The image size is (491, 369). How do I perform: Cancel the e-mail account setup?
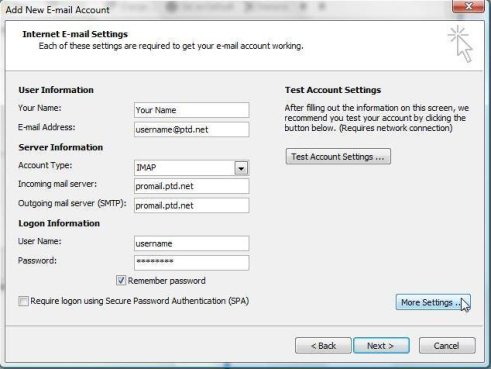tap(447, 346)
